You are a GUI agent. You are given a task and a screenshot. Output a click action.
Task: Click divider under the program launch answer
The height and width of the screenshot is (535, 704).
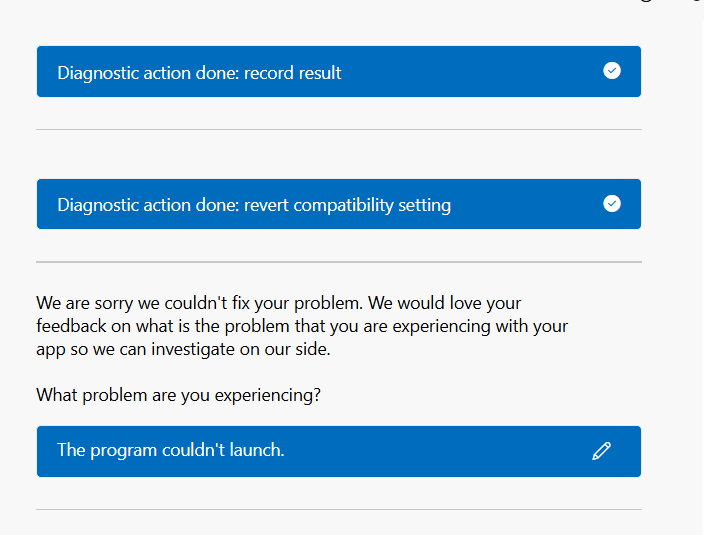(x=338, y=510)
